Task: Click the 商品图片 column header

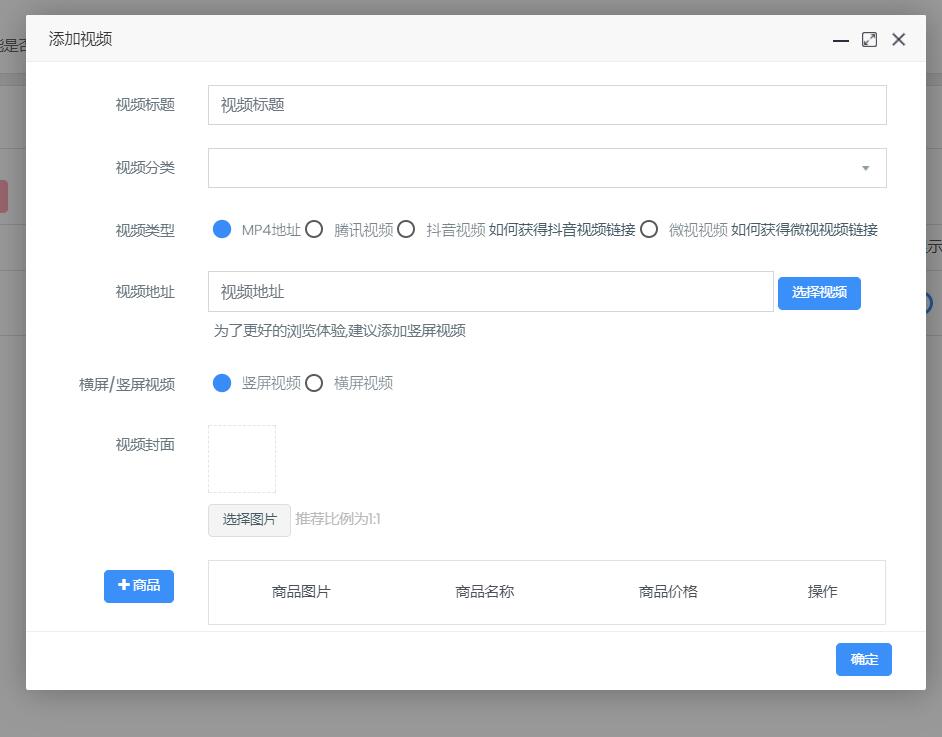Action: [x=301, y=592]
